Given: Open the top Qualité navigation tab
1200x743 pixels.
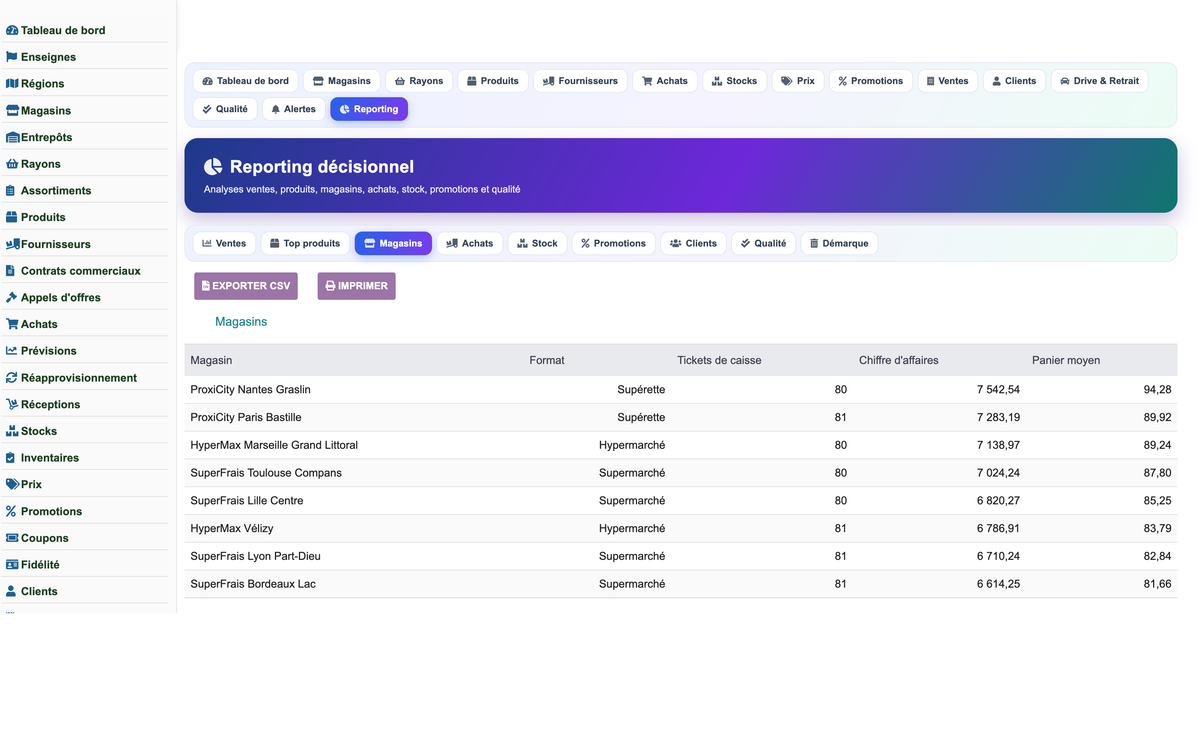Looking at the screenshot, I should [225, 109].
